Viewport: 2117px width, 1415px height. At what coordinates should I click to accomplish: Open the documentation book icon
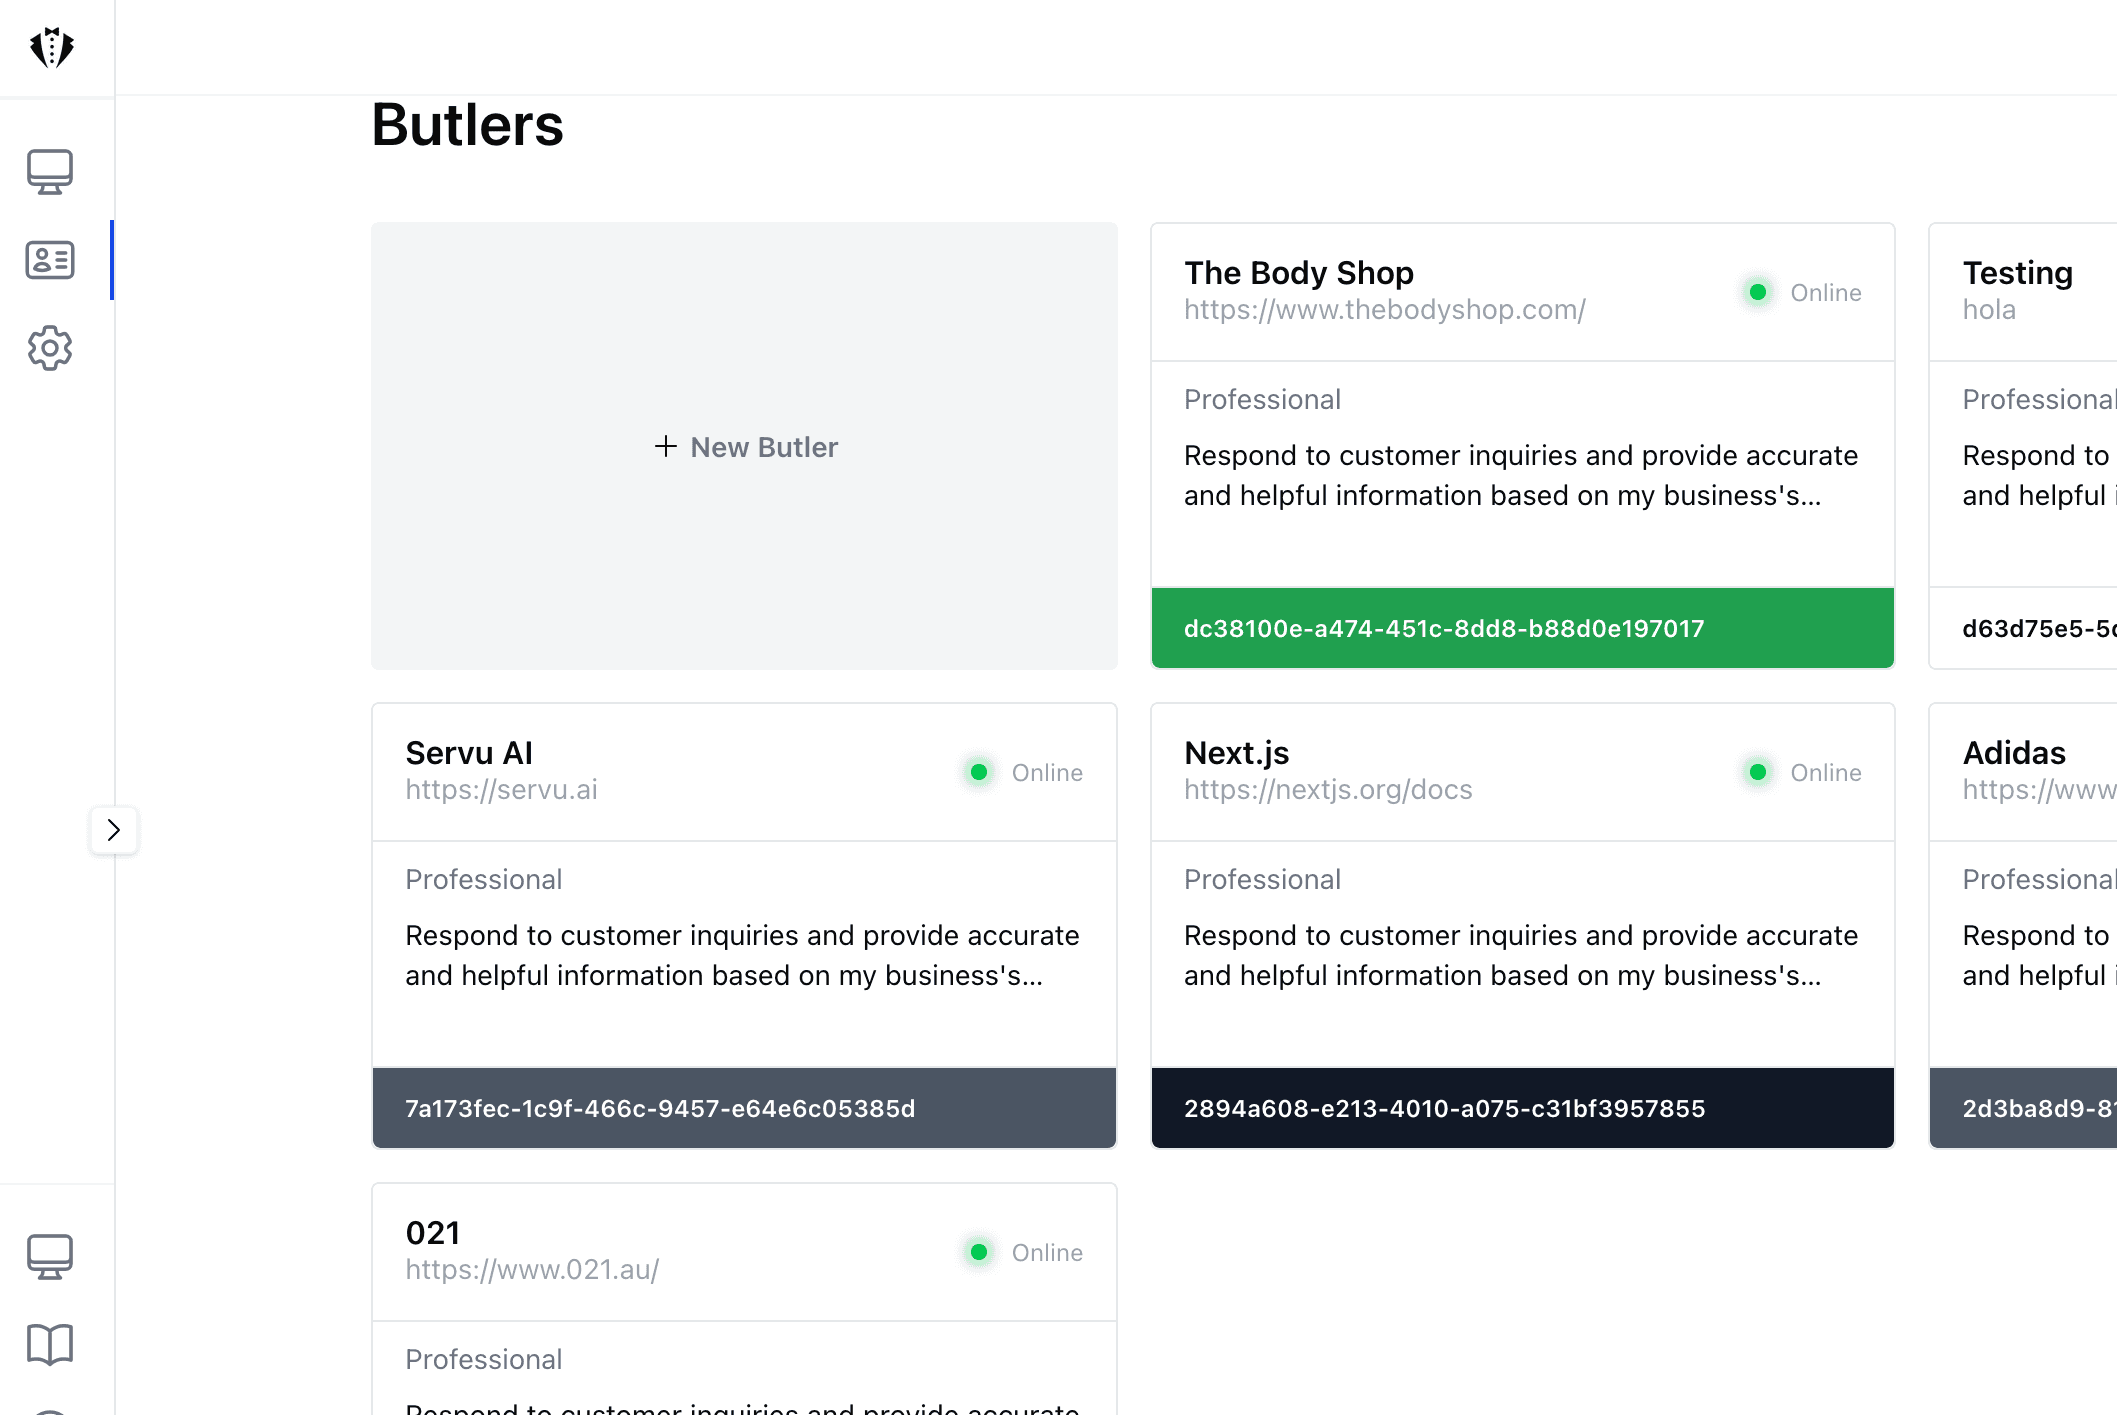50,1344
